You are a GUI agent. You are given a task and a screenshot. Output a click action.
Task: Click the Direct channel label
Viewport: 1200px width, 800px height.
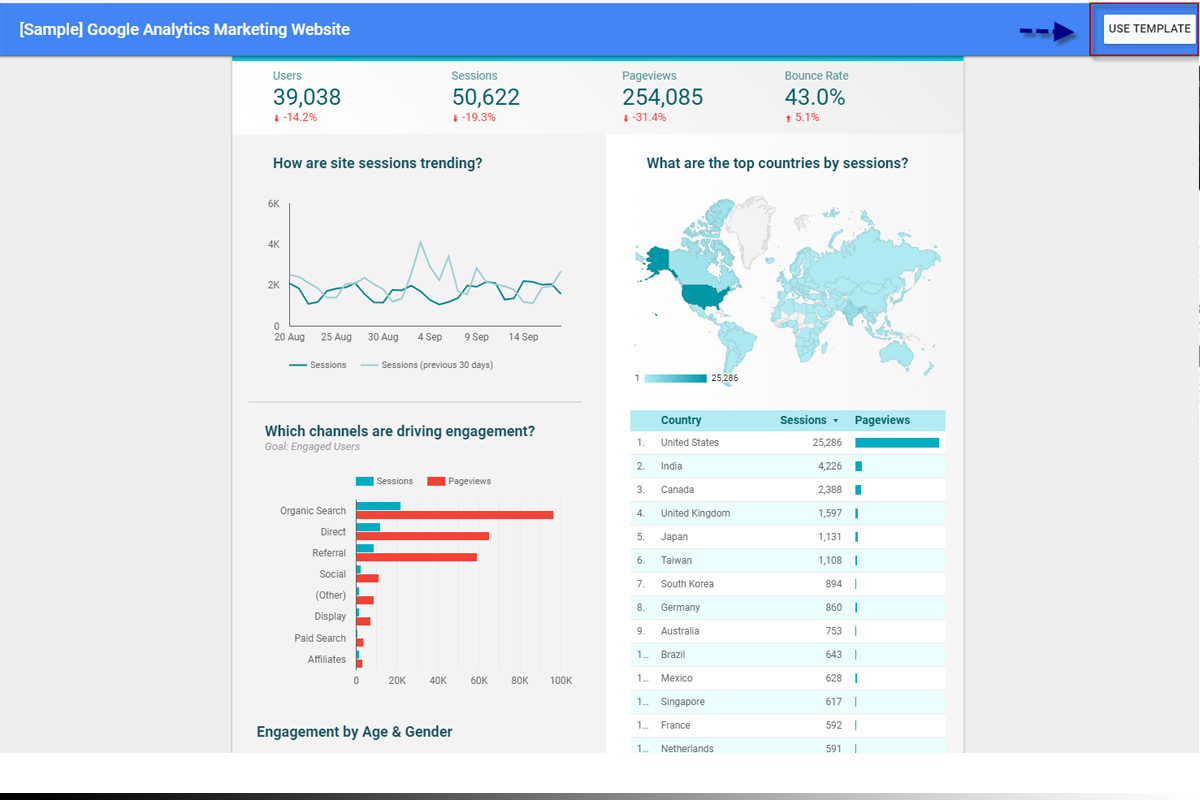click(x=333, y=532)
